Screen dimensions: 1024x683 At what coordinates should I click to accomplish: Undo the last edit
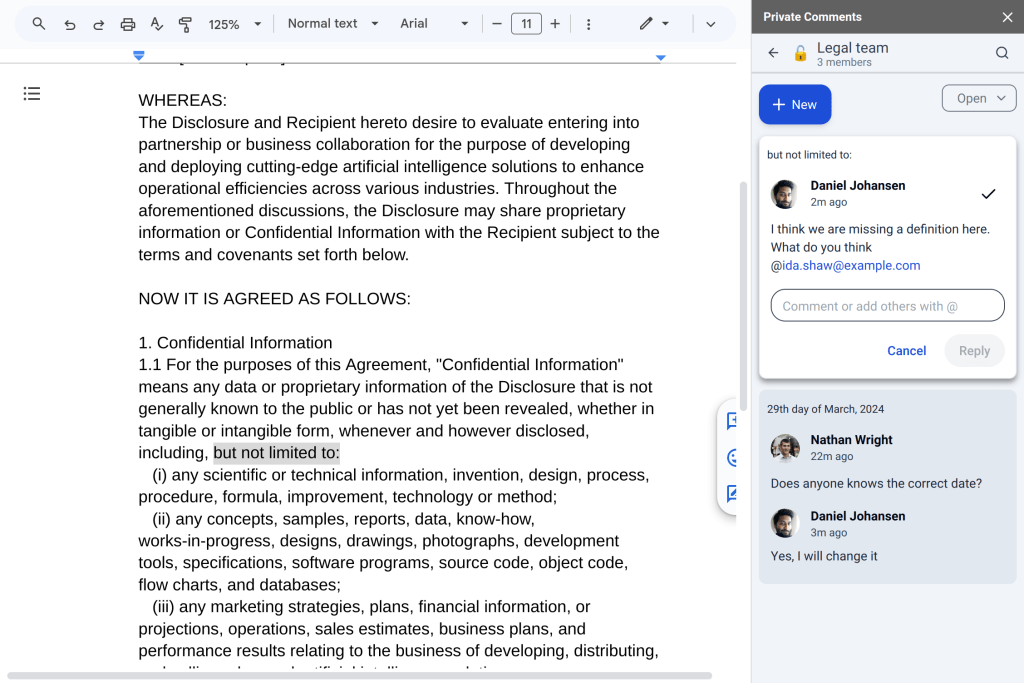point(69,24)
